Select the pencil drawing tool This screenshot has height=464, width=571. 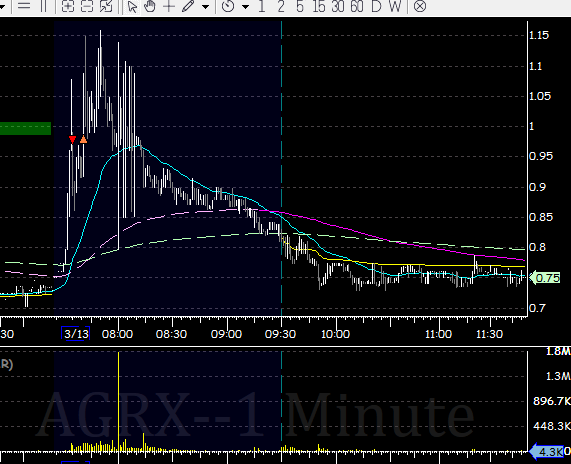tap(188, 7)
